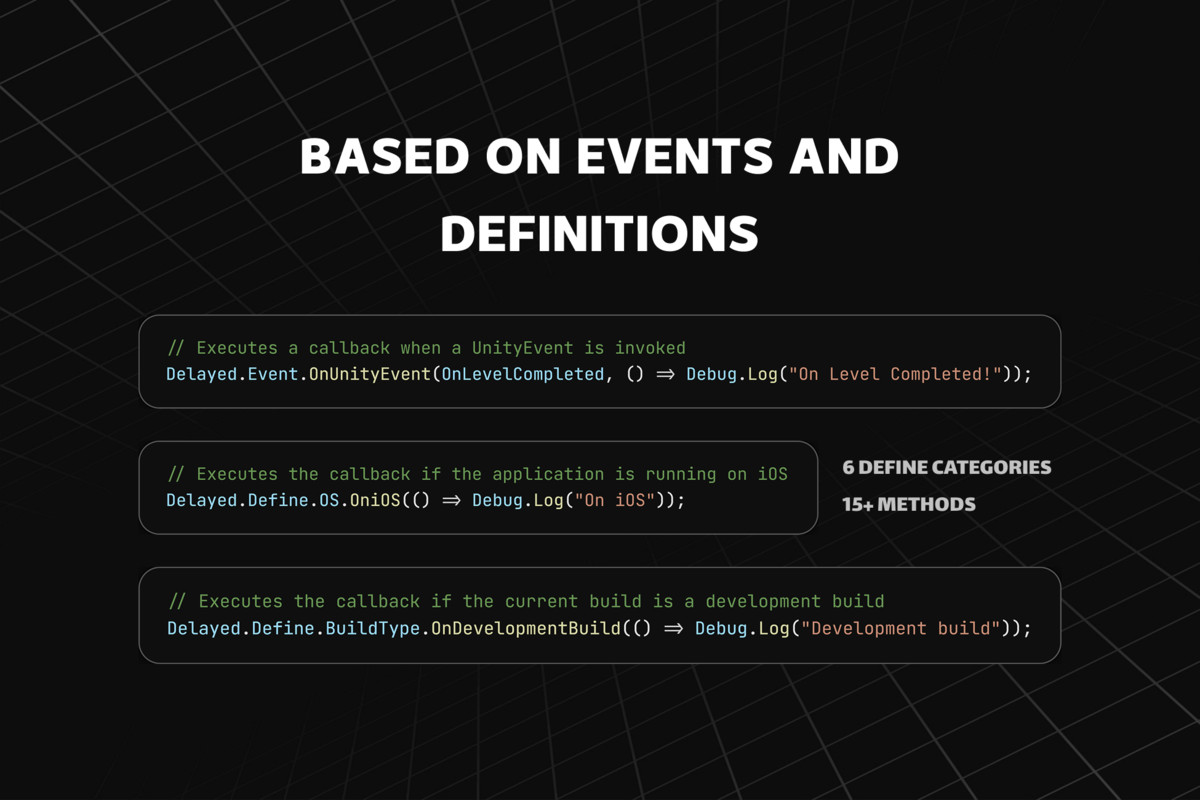Select the iOS code snippet box
1200x800 pixels.
click(x=478, y=488)
